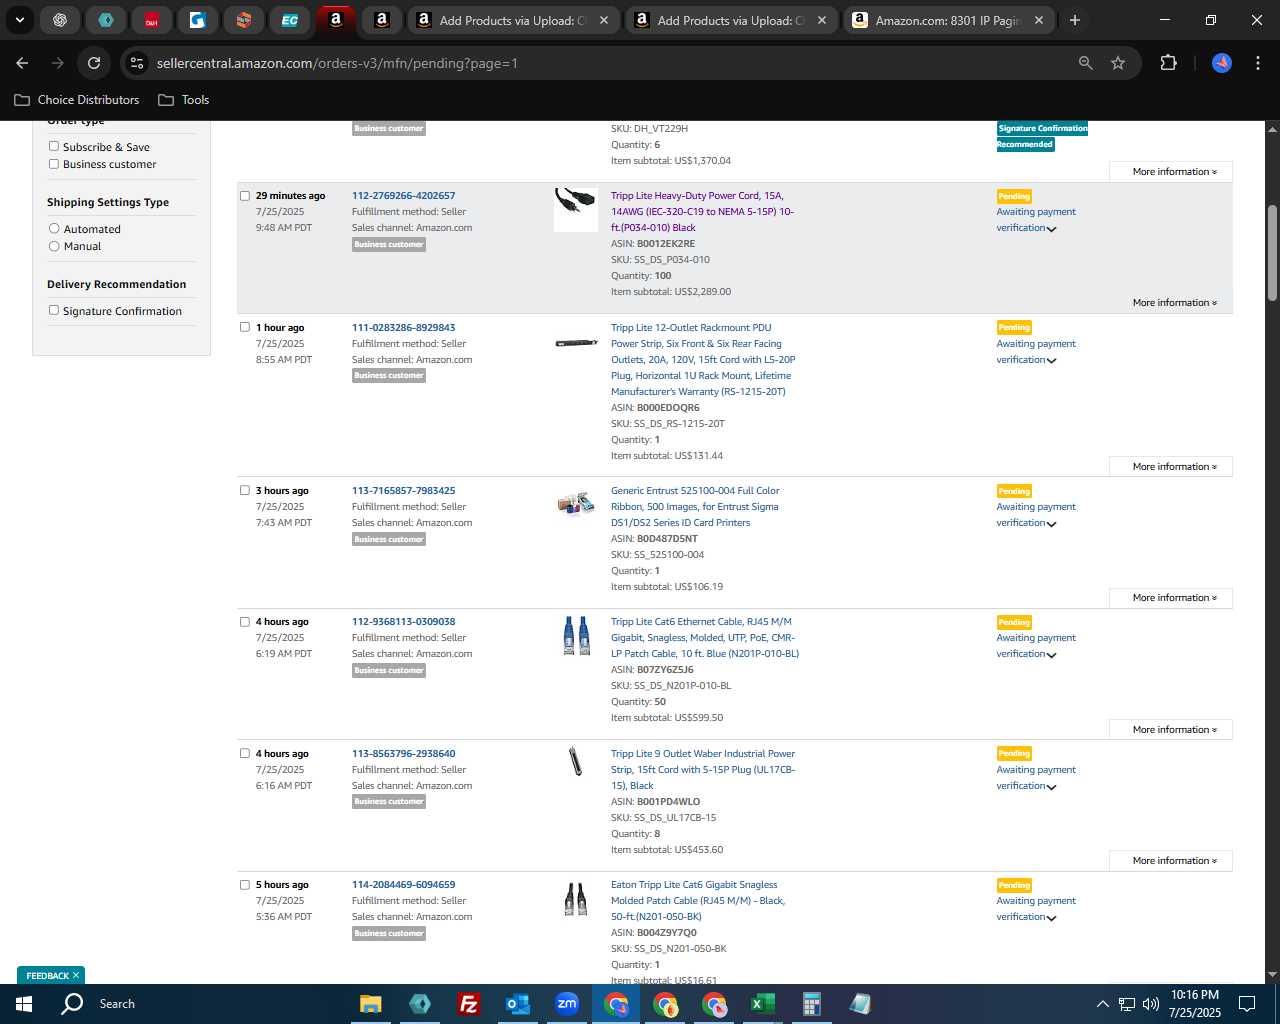Expand payment verification for the Entrust Ribbon order
The height and width of the screenshot is (1024, 1280).
point(1051,524)
